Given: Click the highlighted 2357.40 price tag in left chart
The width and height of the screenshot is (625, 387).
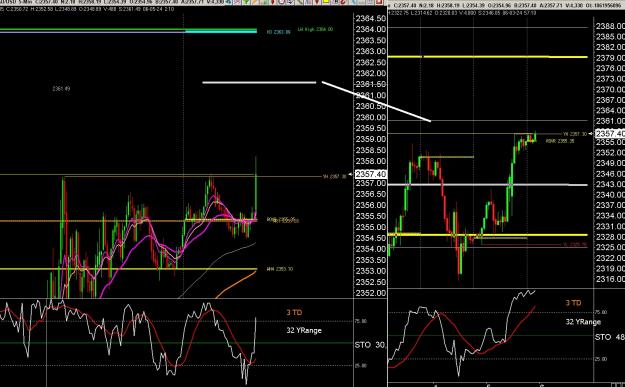Looking at the screenshot, I should [x=371, y=174].
